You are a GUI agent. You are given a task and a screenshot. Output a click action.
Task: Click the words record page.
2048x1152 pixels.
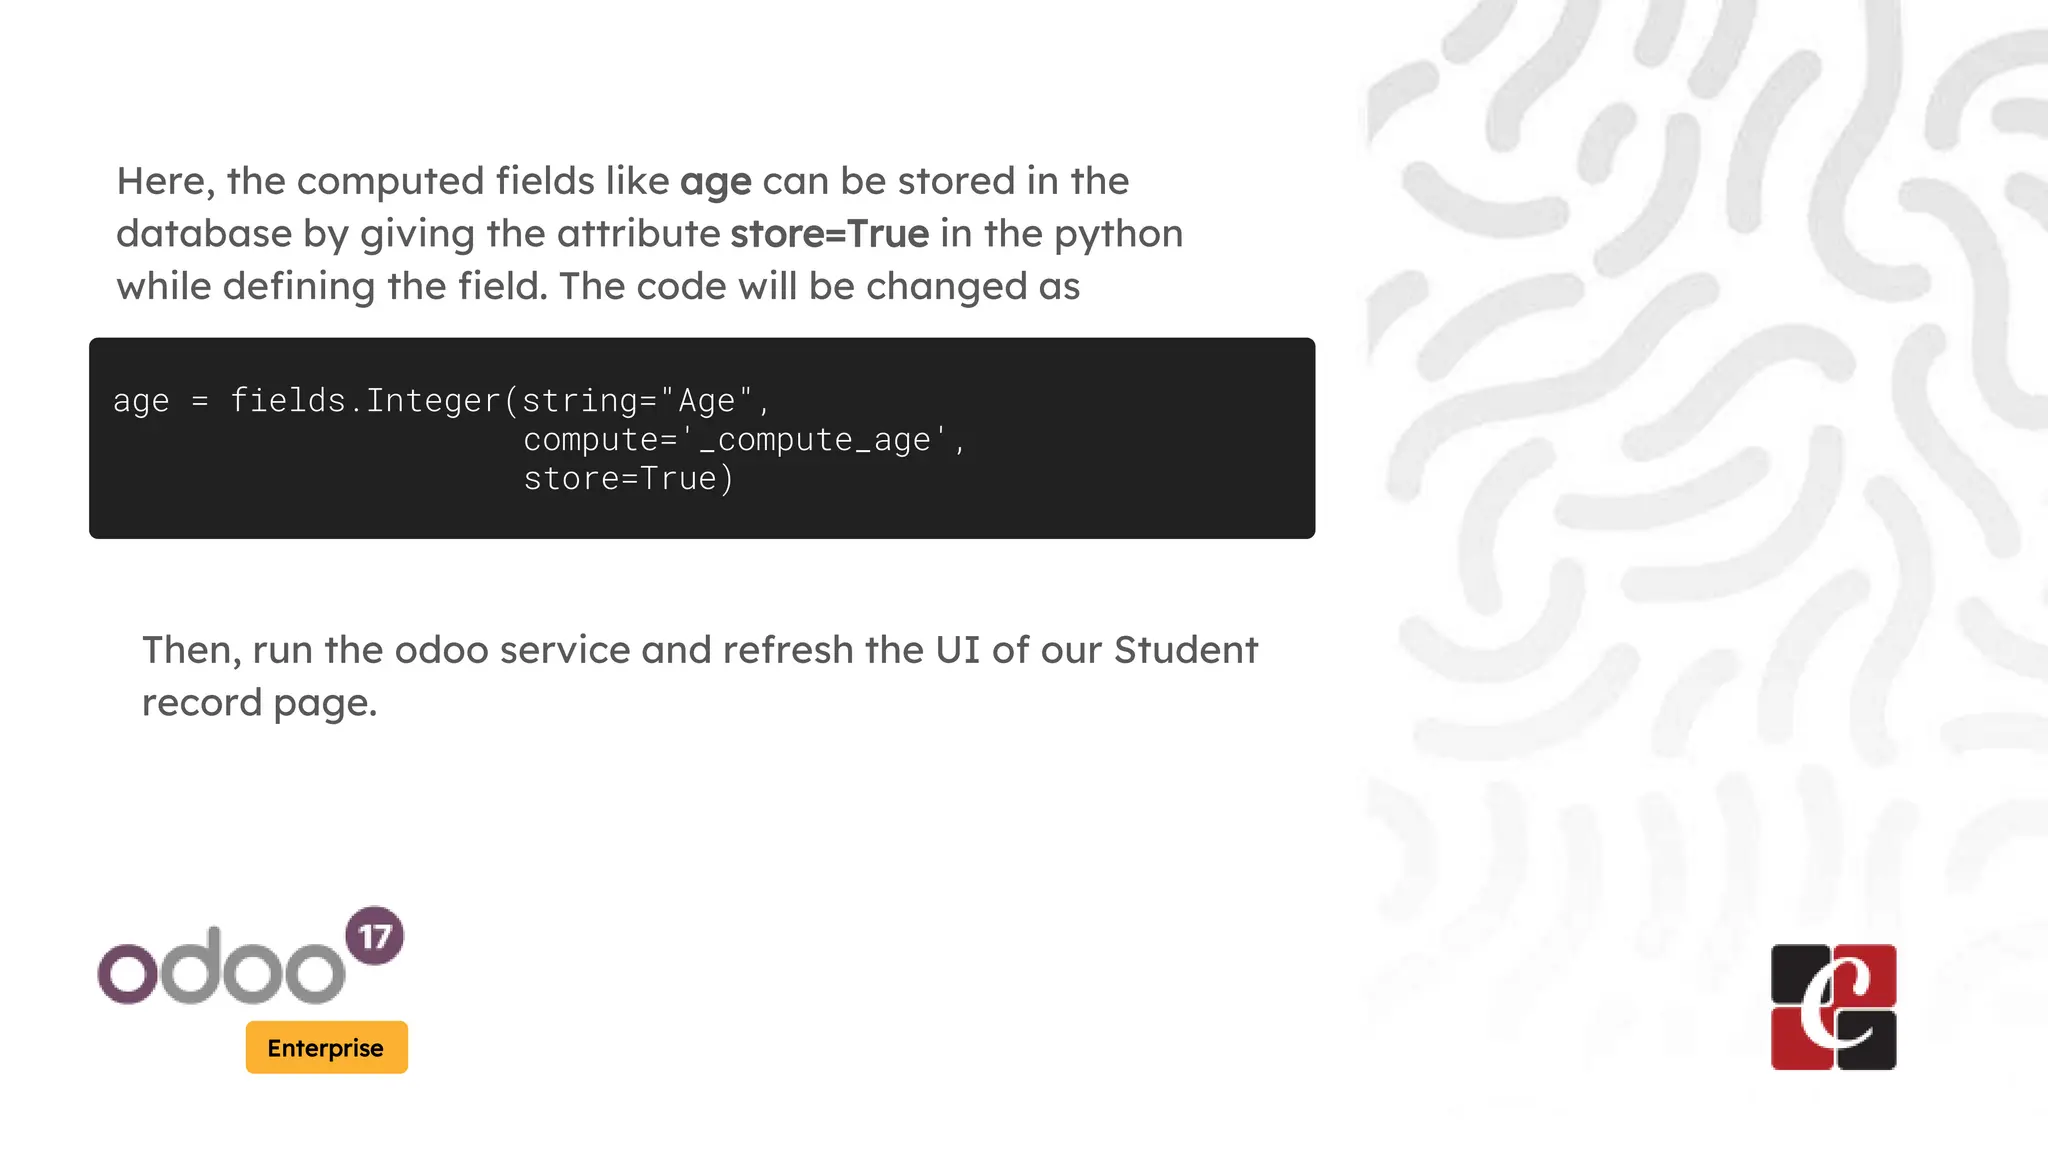click(x=259, y=703)
